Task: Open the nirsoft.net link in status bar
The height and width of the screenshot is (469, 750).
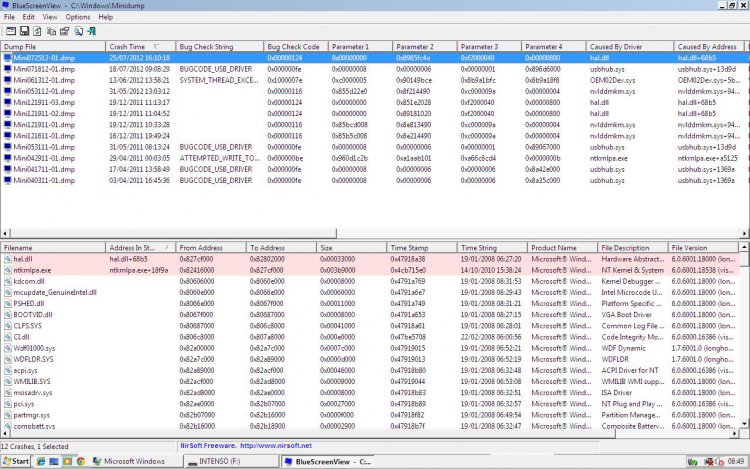Action: 276,446
